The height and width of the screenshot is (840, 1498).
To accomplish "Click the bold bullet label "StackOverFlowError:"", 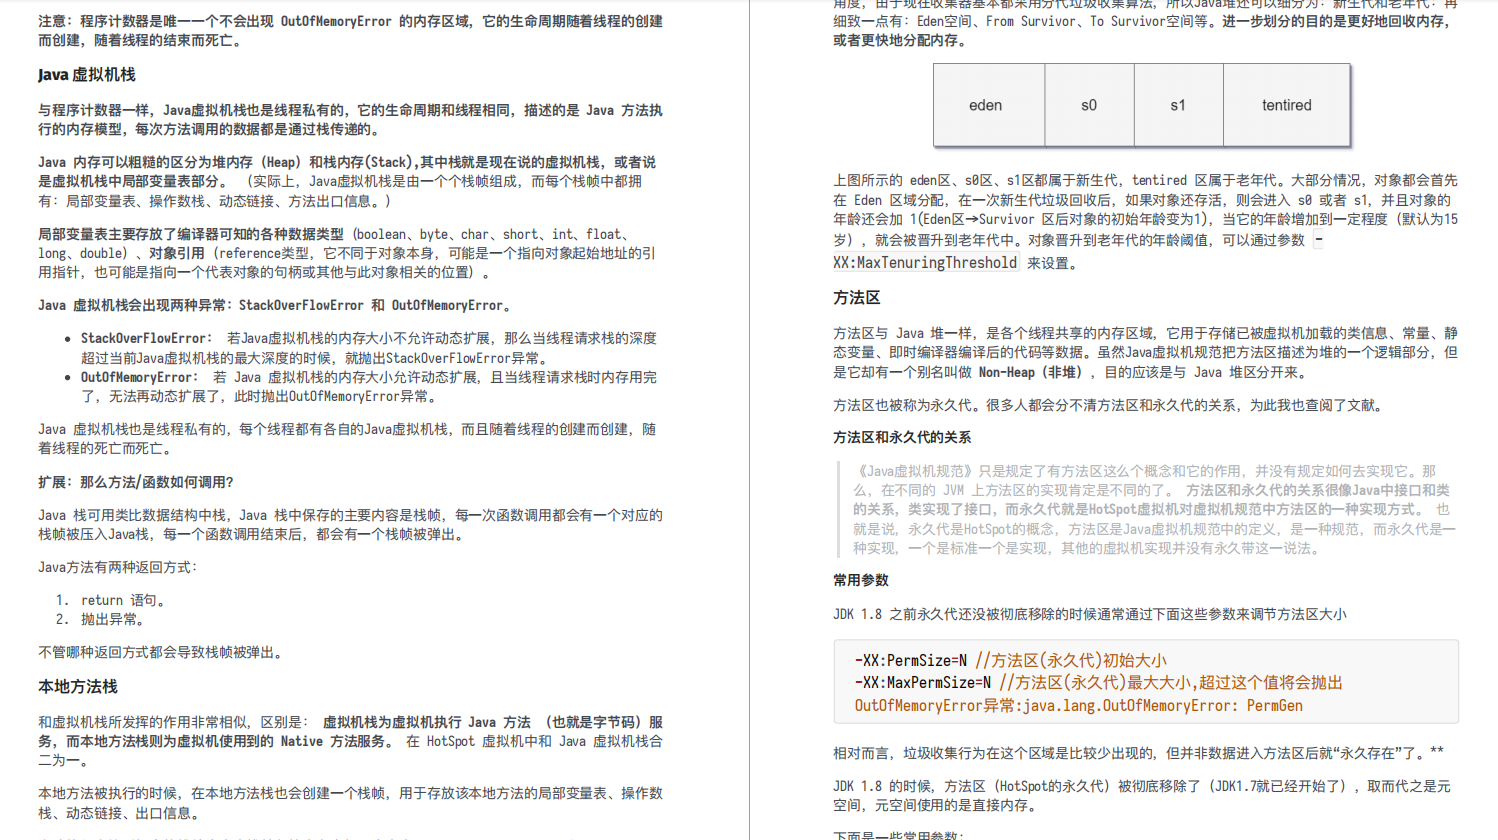I will pyautogui.click(x=146, y=338).
